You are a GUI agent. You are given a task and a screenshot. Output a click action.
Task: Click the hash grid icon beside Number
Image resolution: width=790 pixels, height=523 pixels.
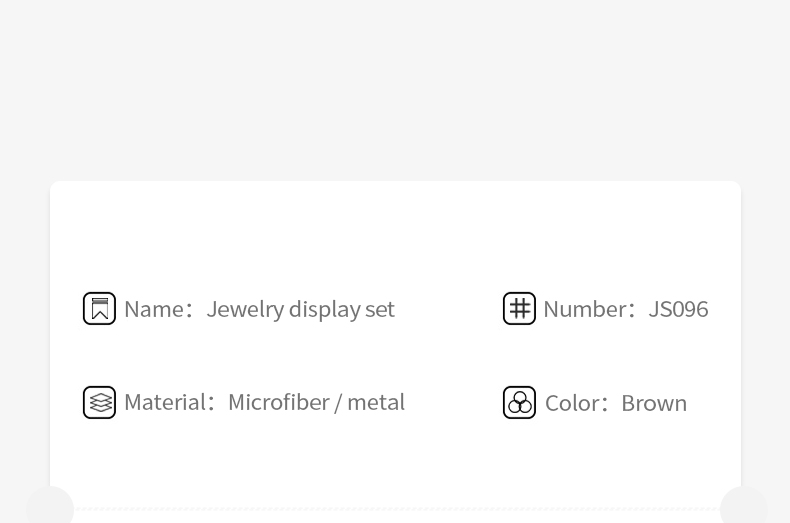click(519, 308)
